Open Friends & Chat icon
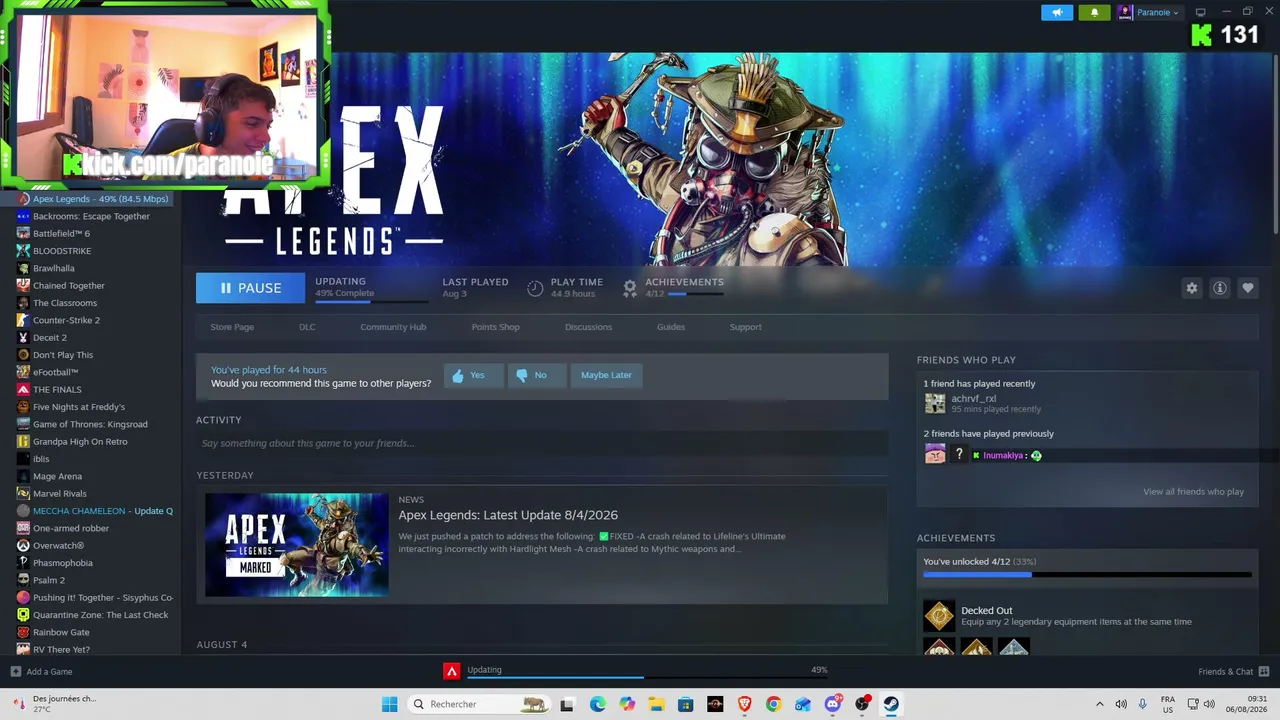The height and width of the screenshot is (720, 1280). tap(1264, 671)
